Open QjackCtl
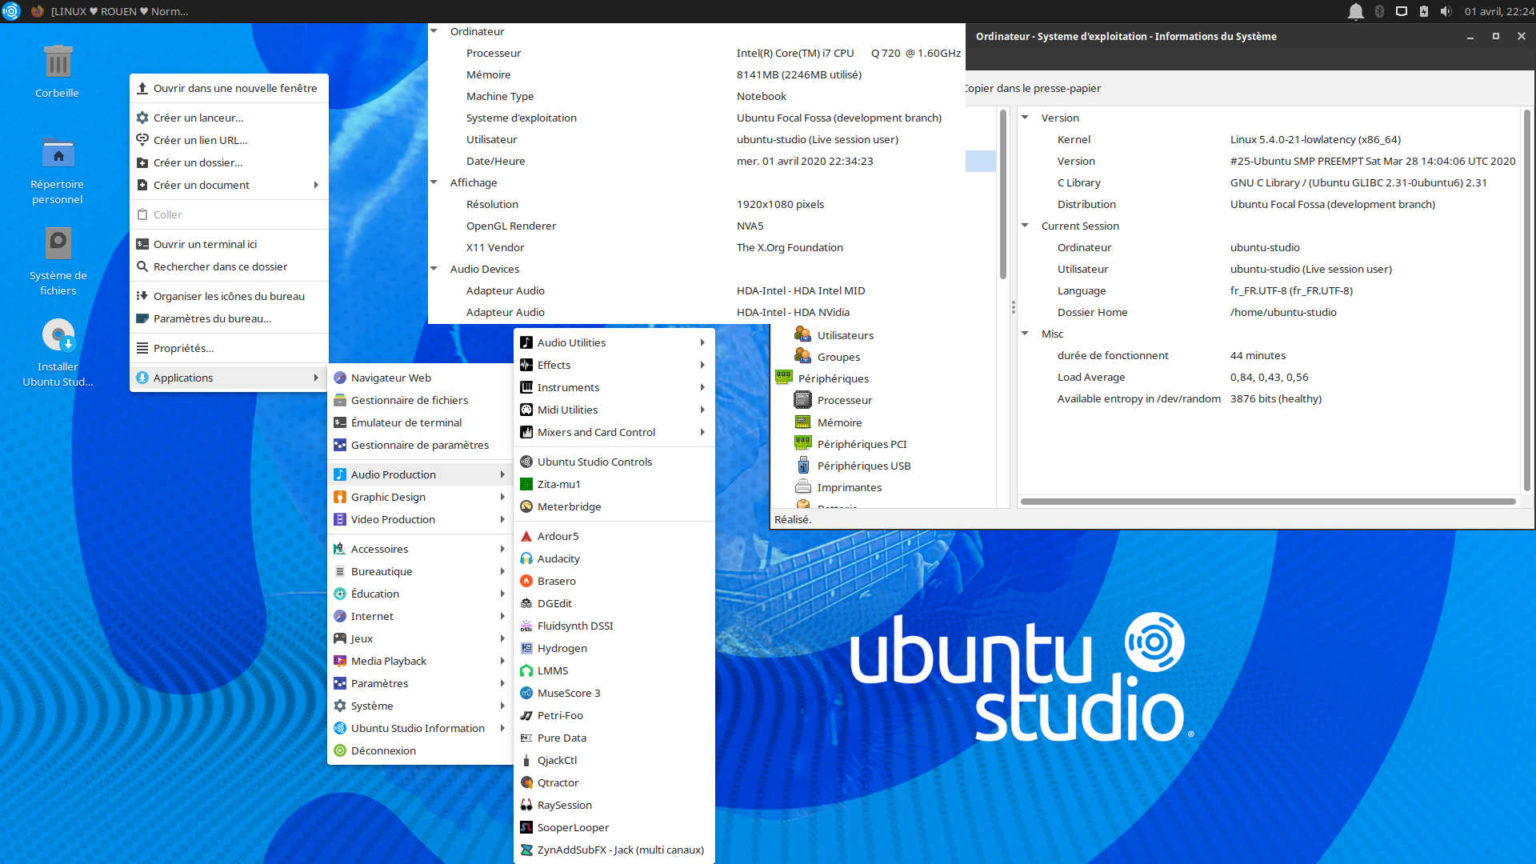 (x=557, y=760)
